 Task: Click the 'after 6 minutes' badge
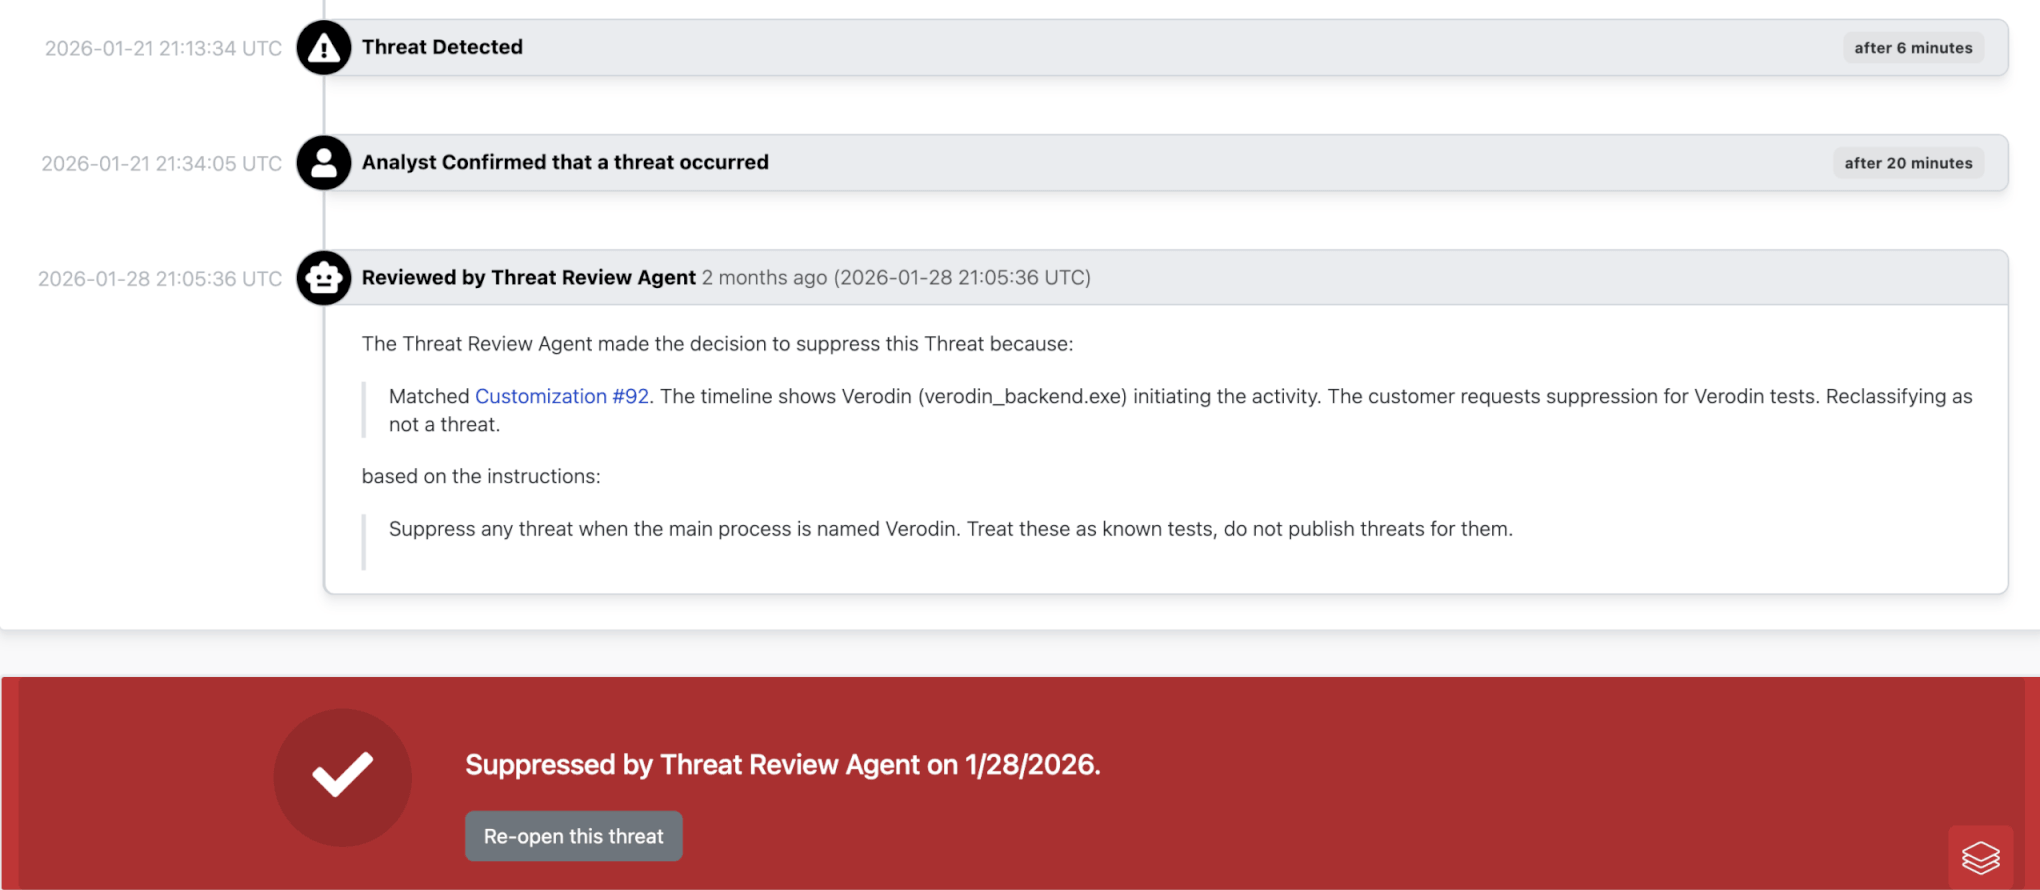pos(1913,47)
